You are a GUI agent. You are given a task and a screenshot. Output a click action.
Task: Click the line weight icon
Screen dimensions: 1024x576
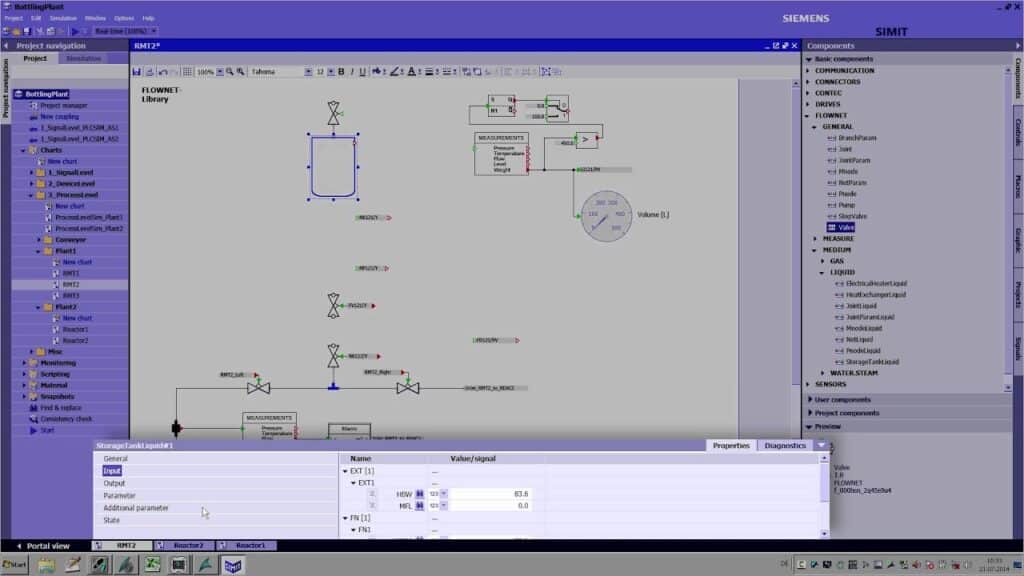click(429, 72)
